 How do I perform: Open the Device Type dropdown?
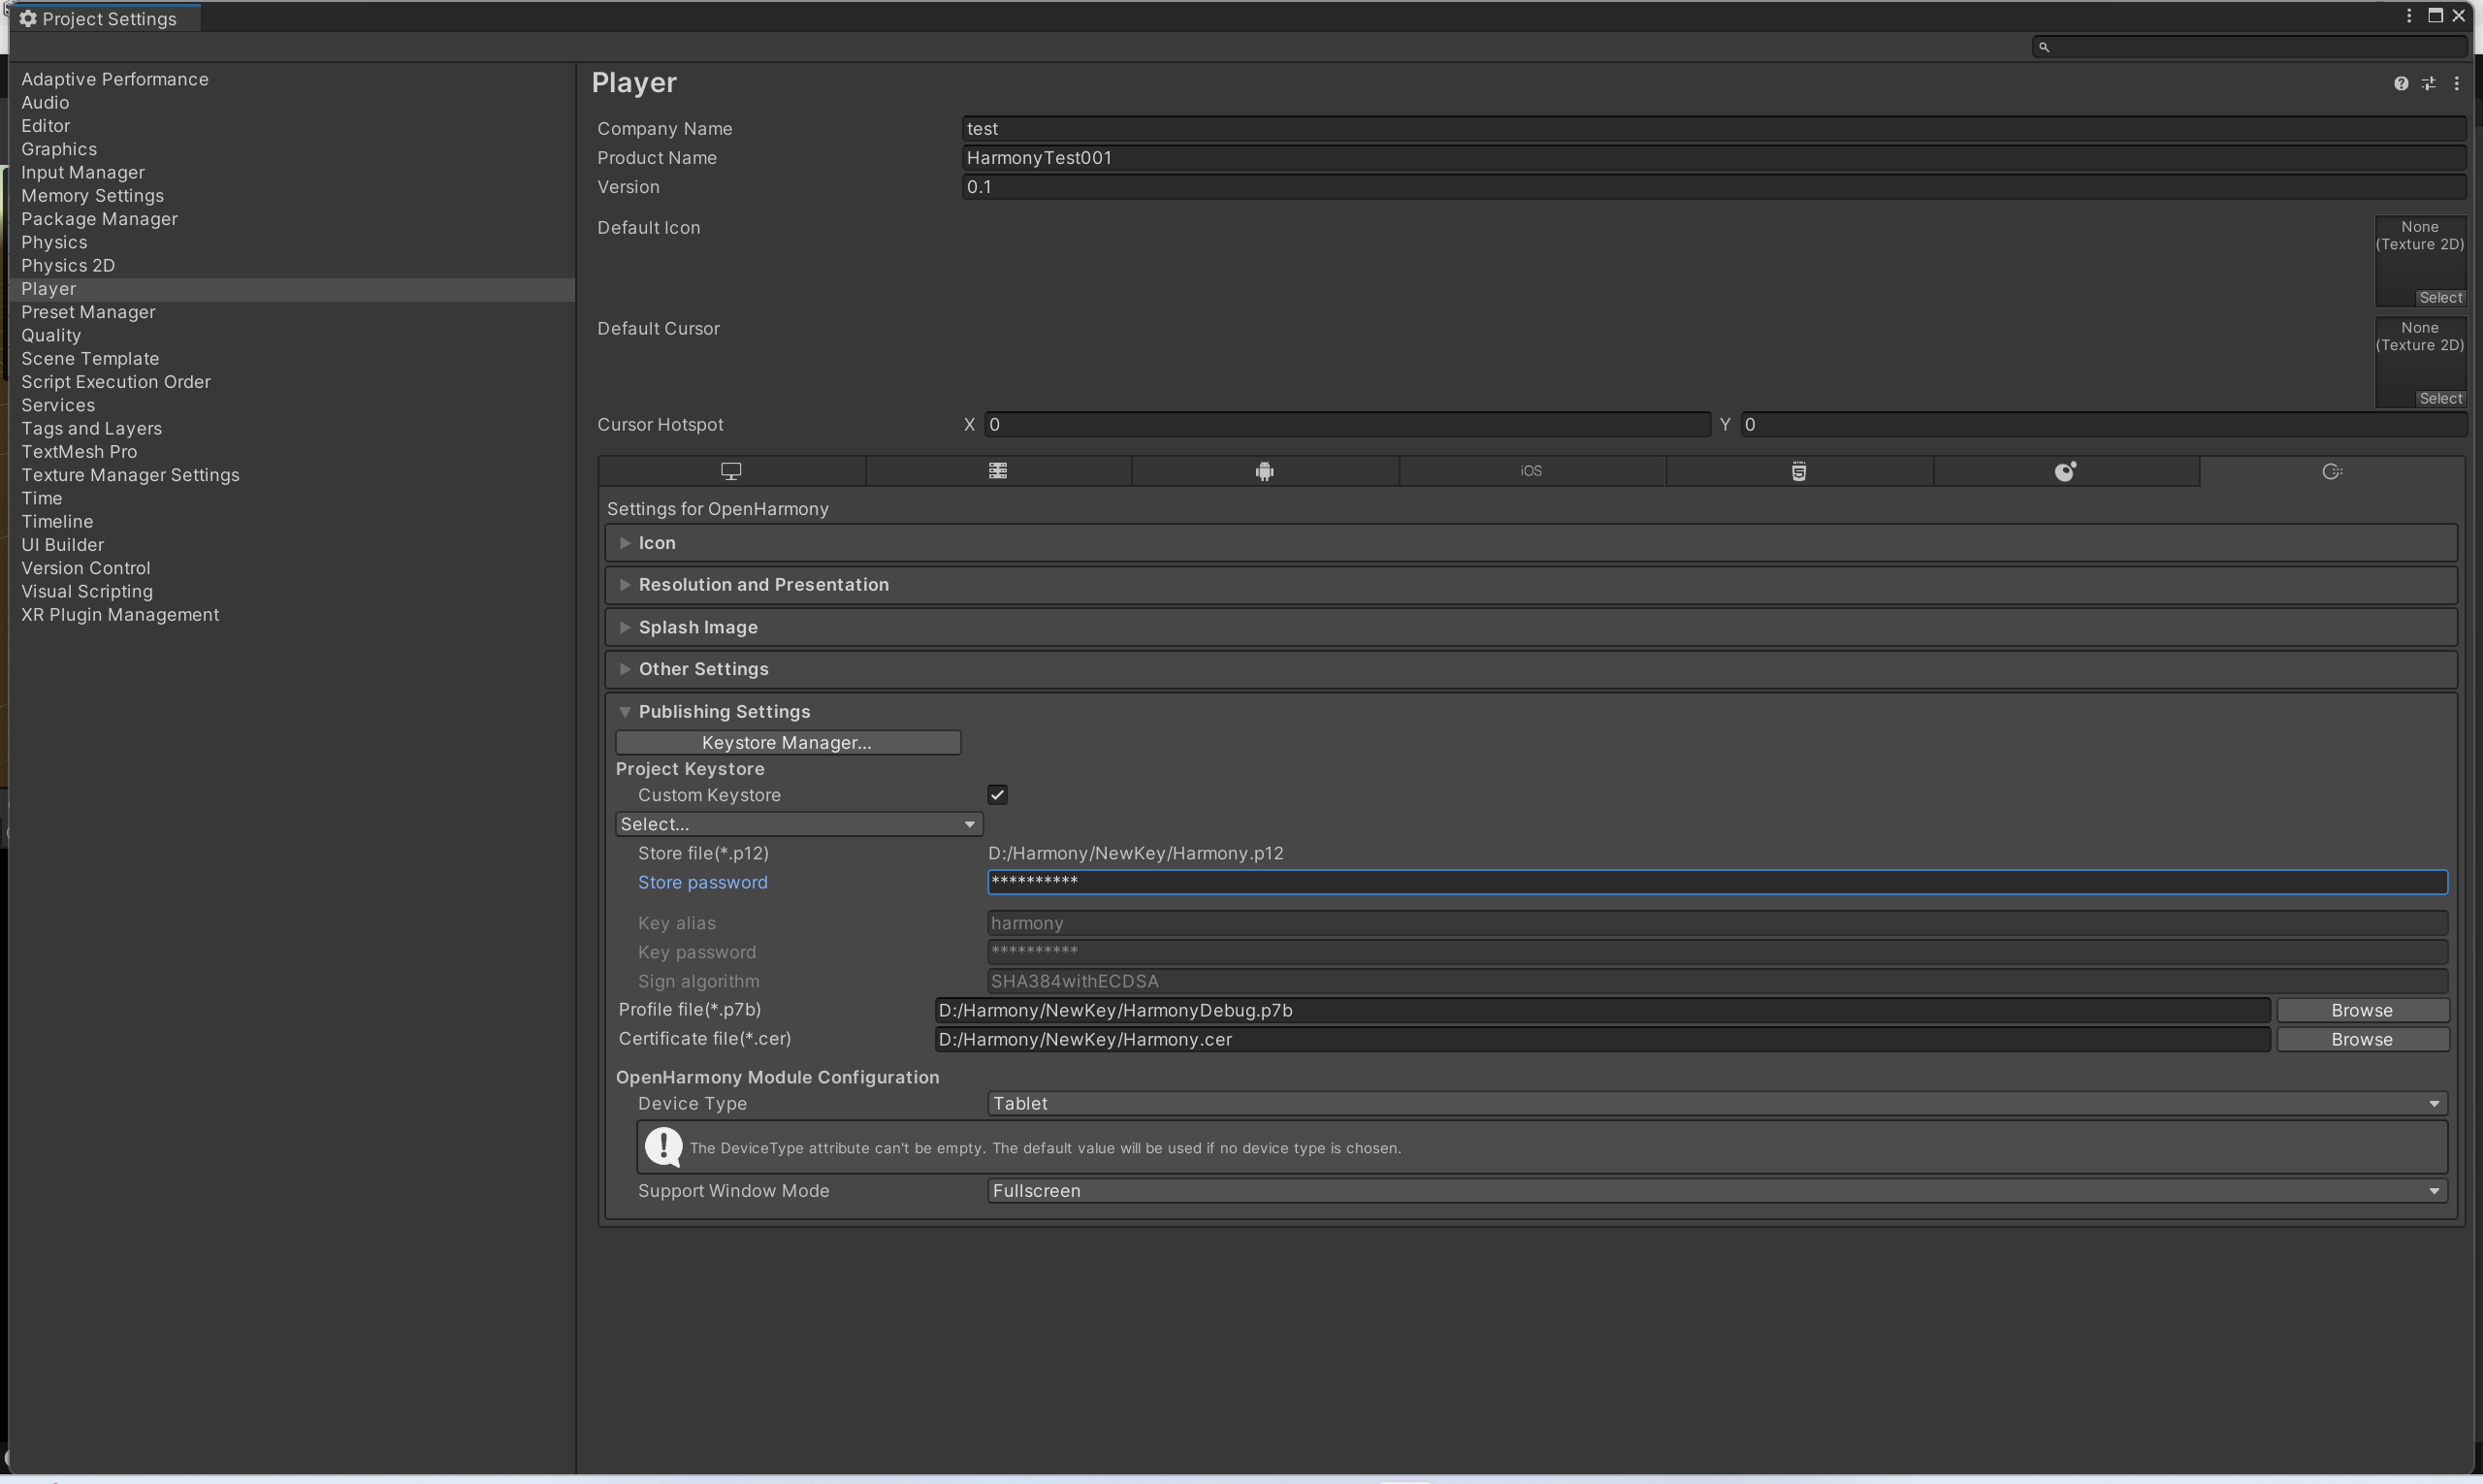click(1718, 1103)
